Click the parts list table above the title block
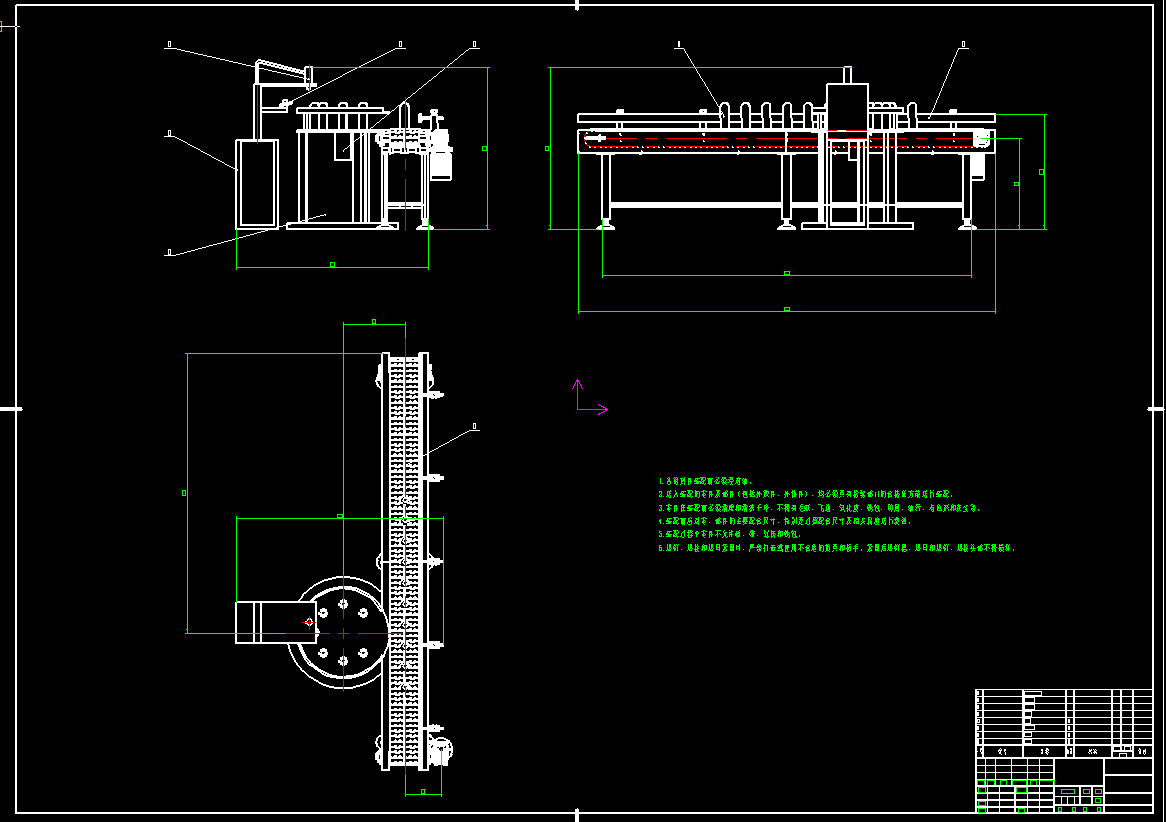This screenshot has width=1166, height=822. (1064, 723)
